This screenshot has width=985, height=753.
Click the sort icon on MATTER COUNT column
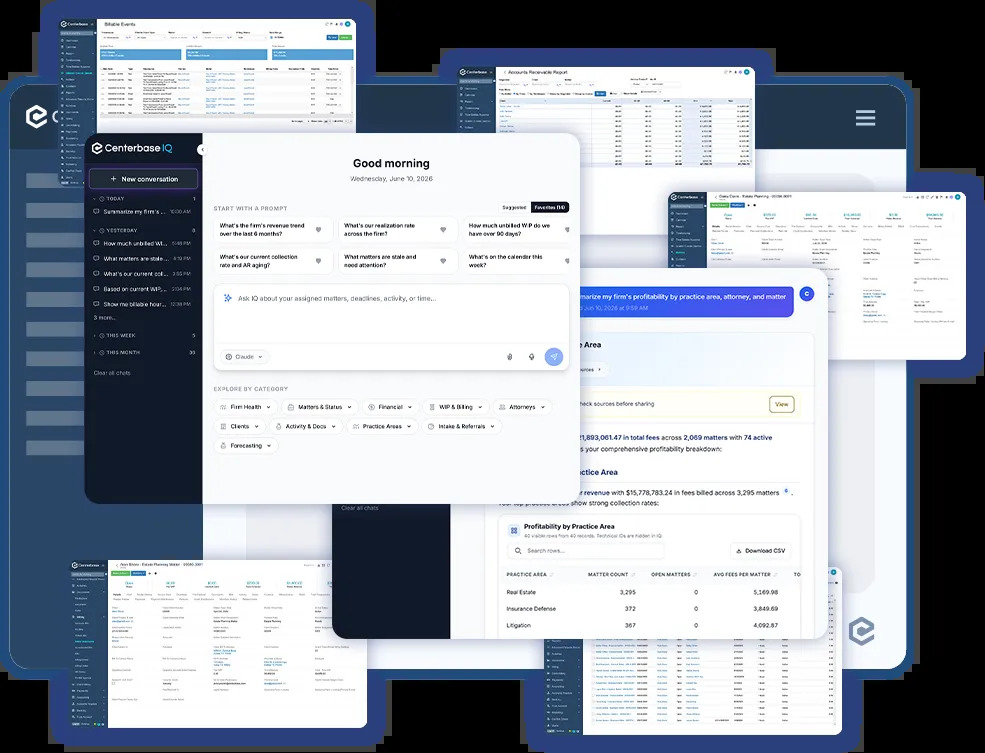(x=633, y=575)
